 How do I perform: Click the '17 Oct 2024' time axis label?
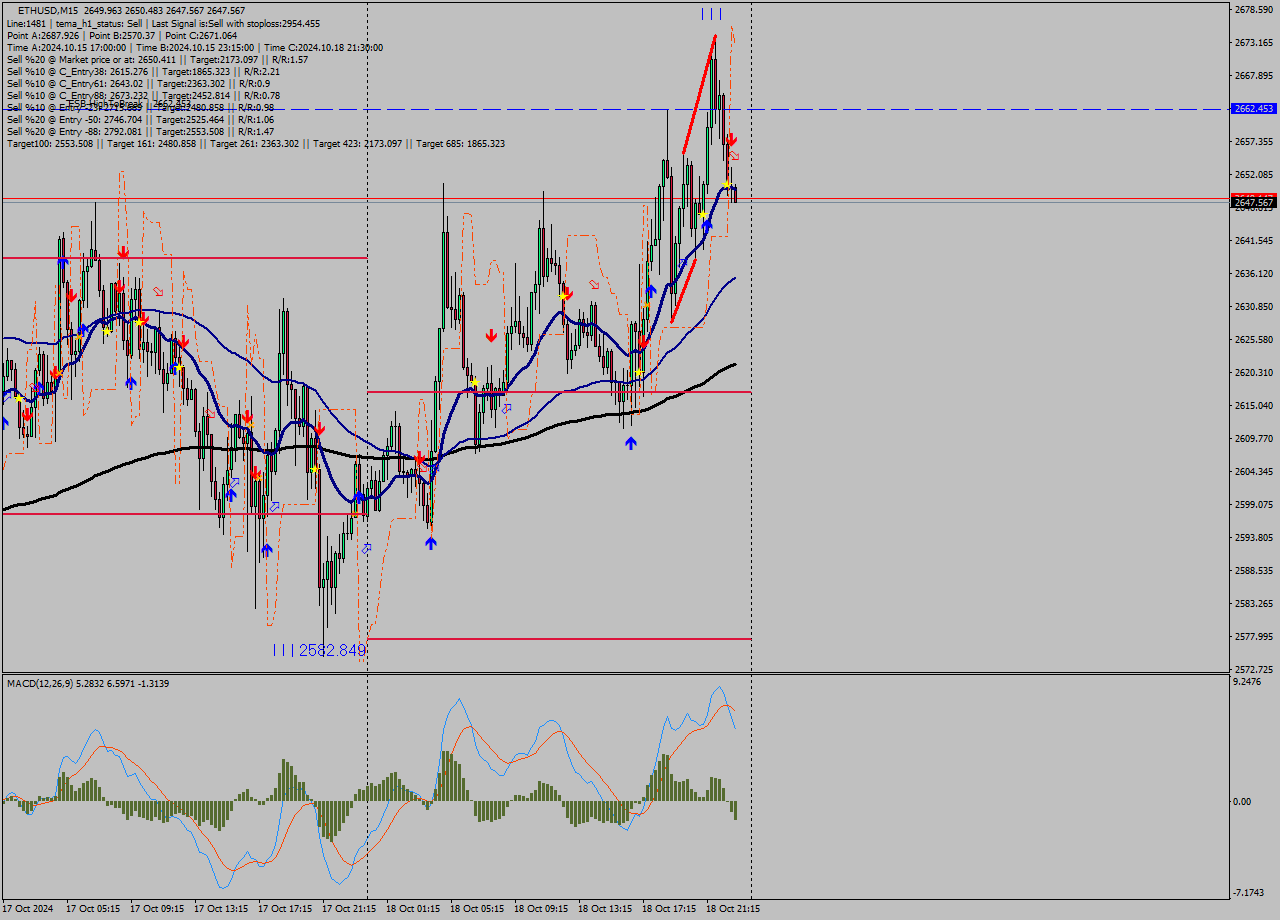28,910
